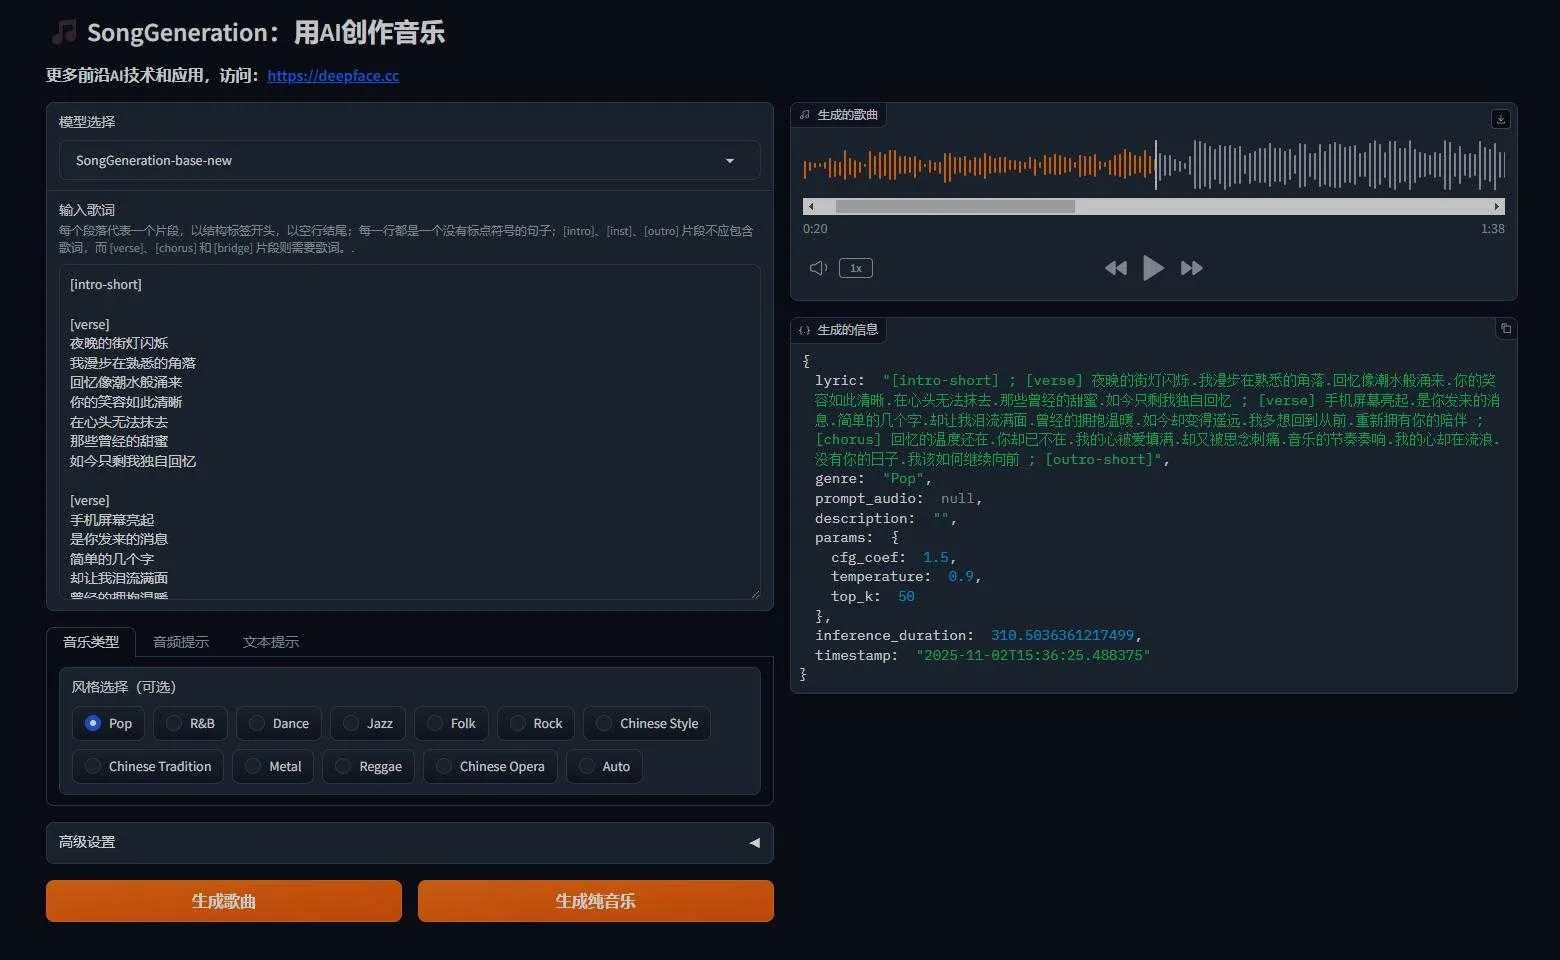The width and height of the screenshot is (1560, 960).
Task: Click the 生成歌曲 button
Action: coord(224,901)
